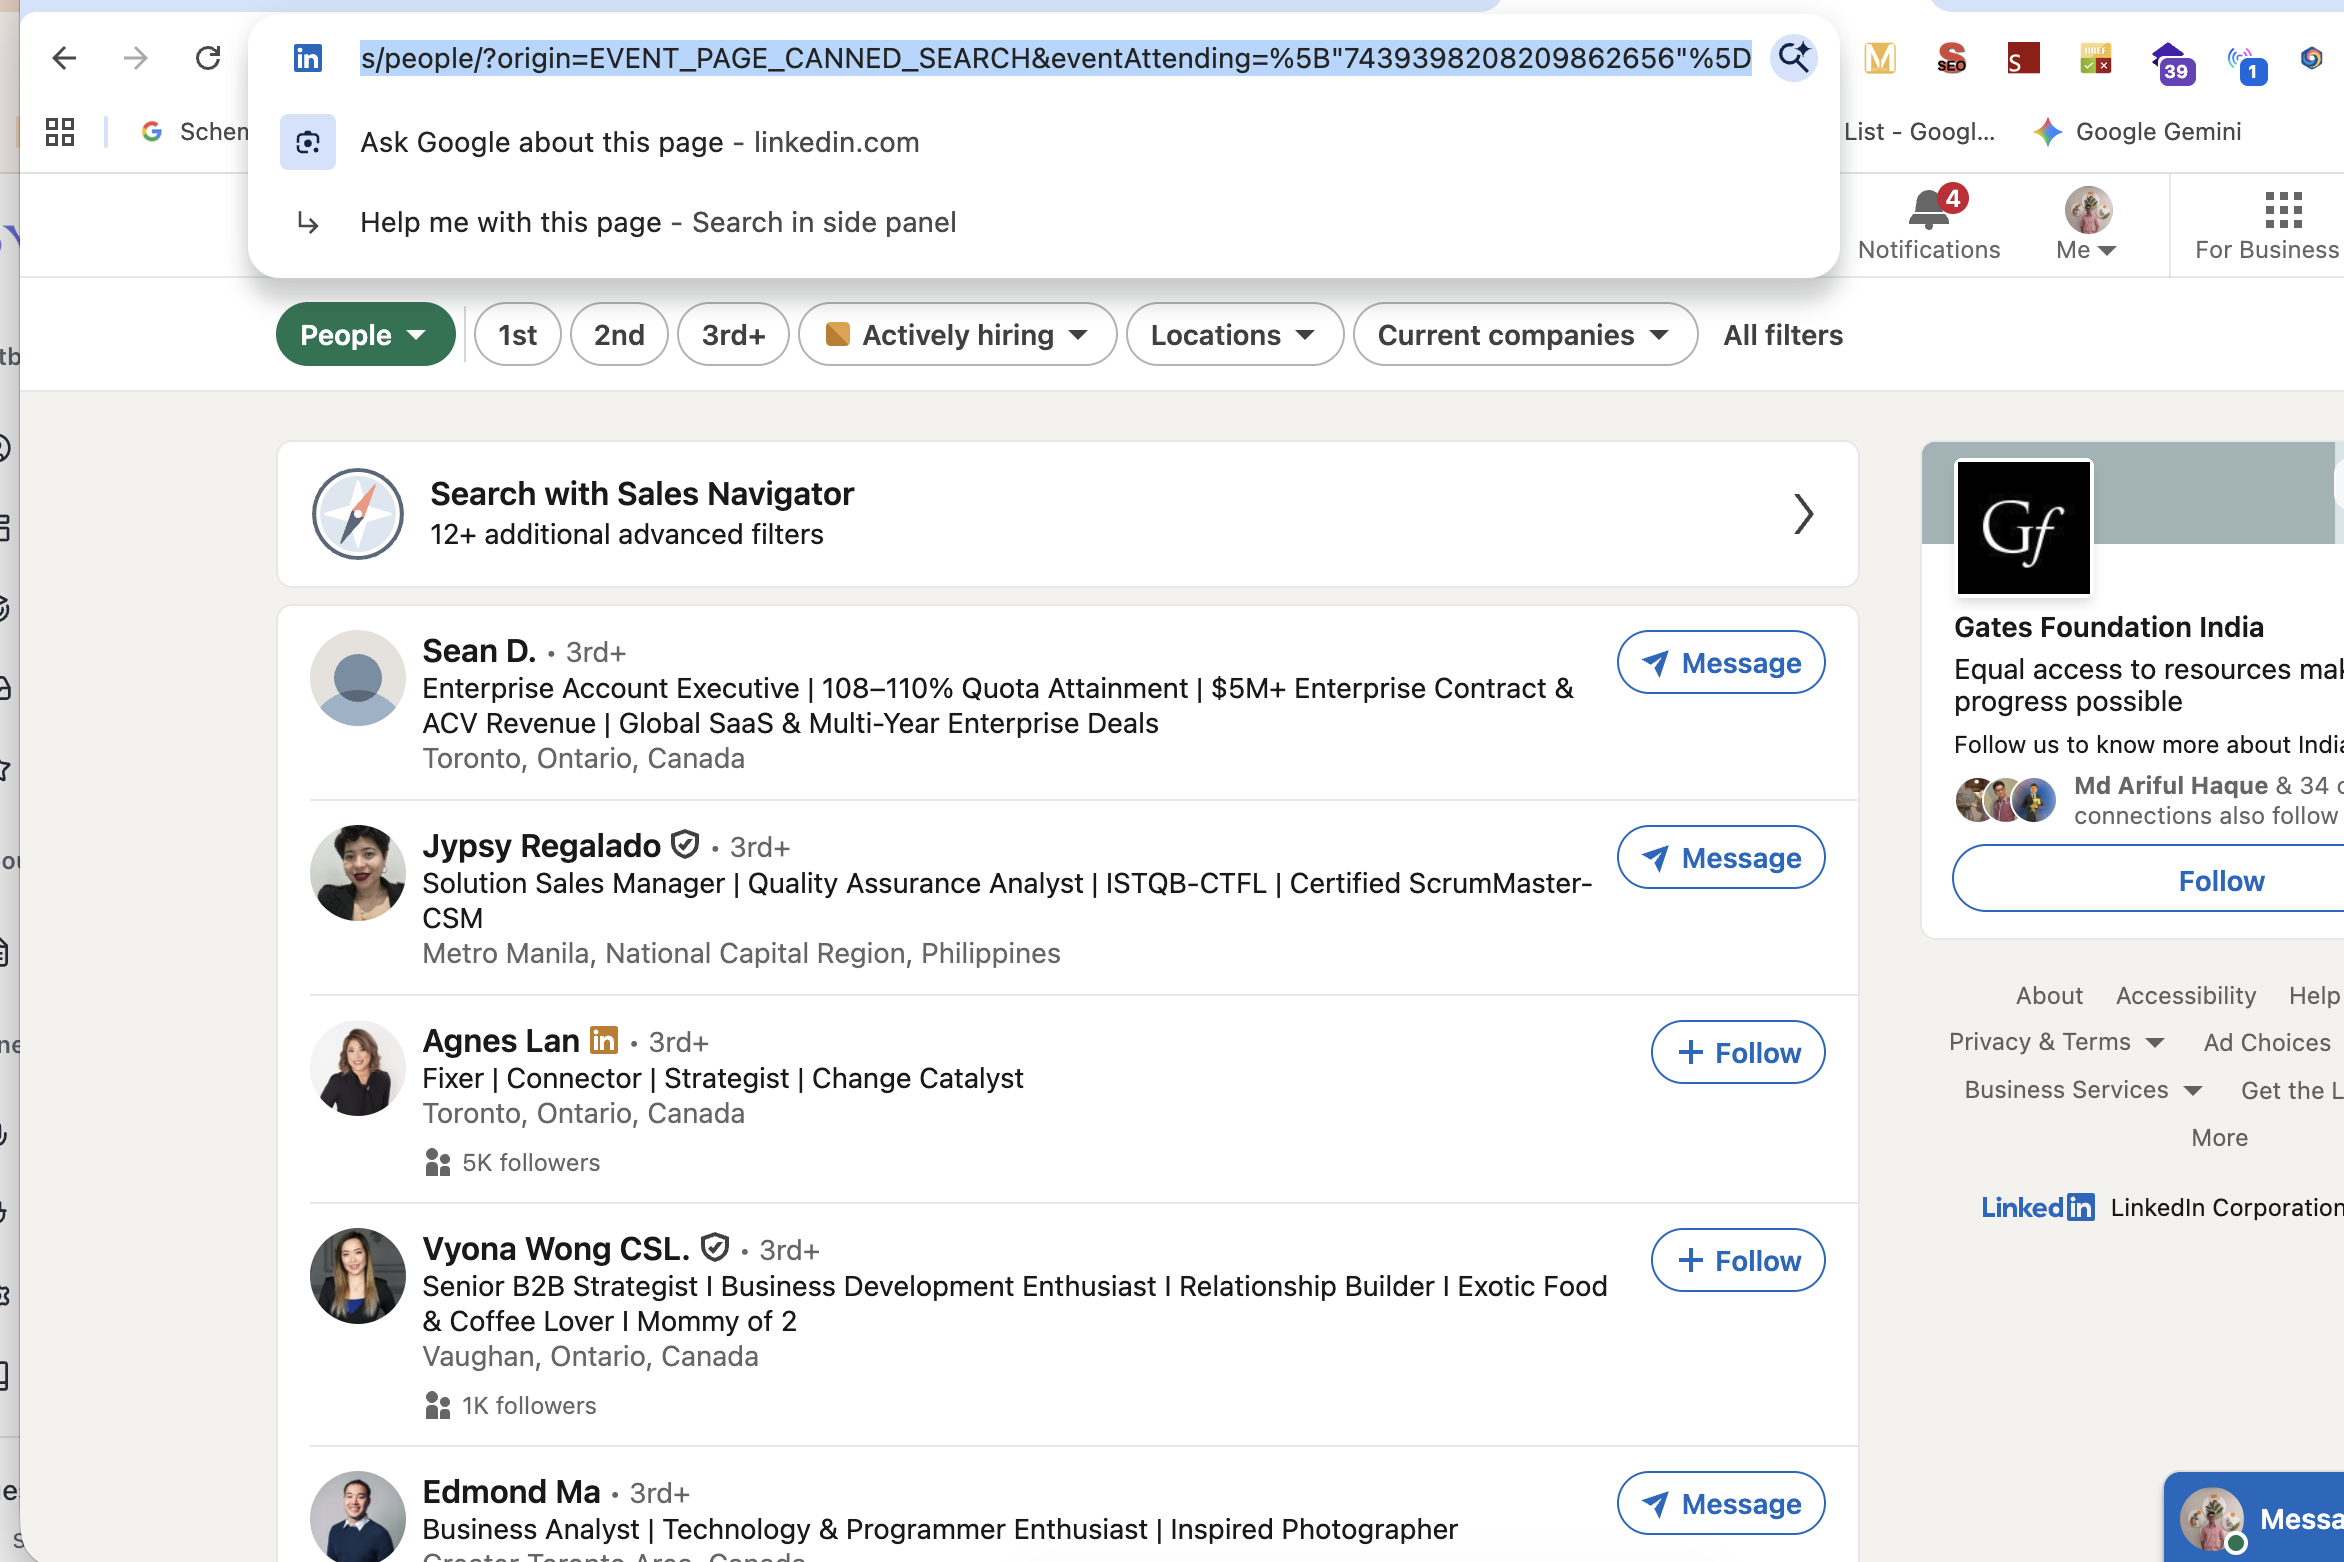This screenshot has height=1562, width=2344.
Task: Open the Locations filter dropdown
Action: click(x=1233, y=335)
